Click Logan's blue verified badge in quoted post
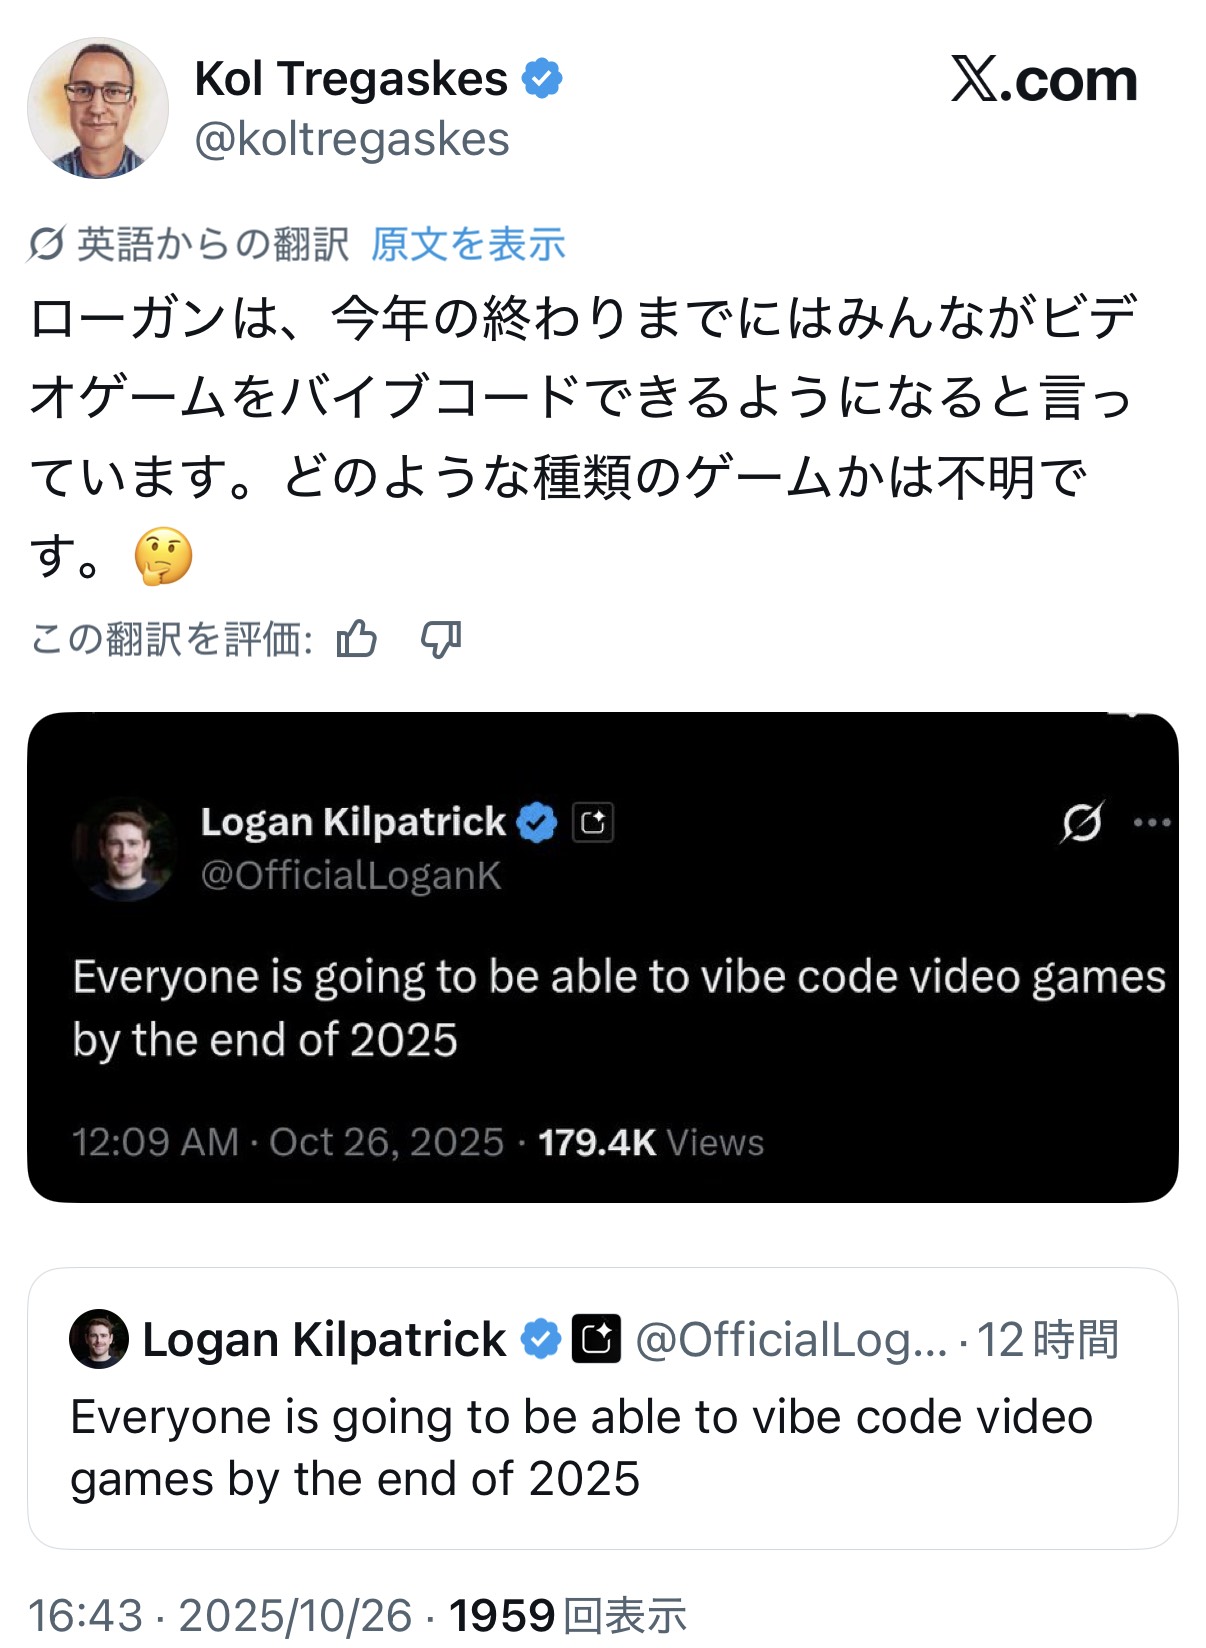This screenshot has width=1206, height=1648. [541, 1339]
